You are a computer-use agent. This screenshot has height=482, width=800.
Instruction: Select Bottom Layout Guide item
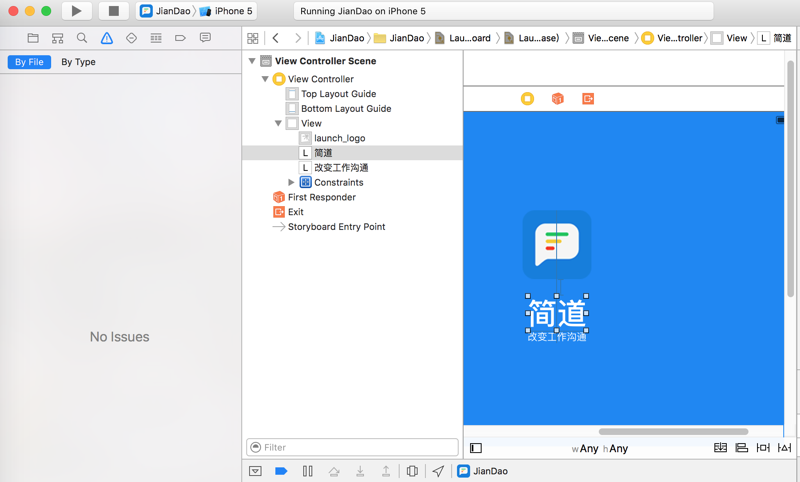pos(353,109)
